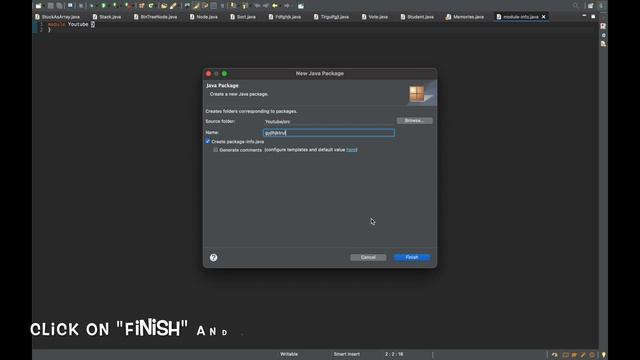Viewport: 640px width, 360px height.
Task: Click the word Youtube in editor line 1
Action: (78, 24)
